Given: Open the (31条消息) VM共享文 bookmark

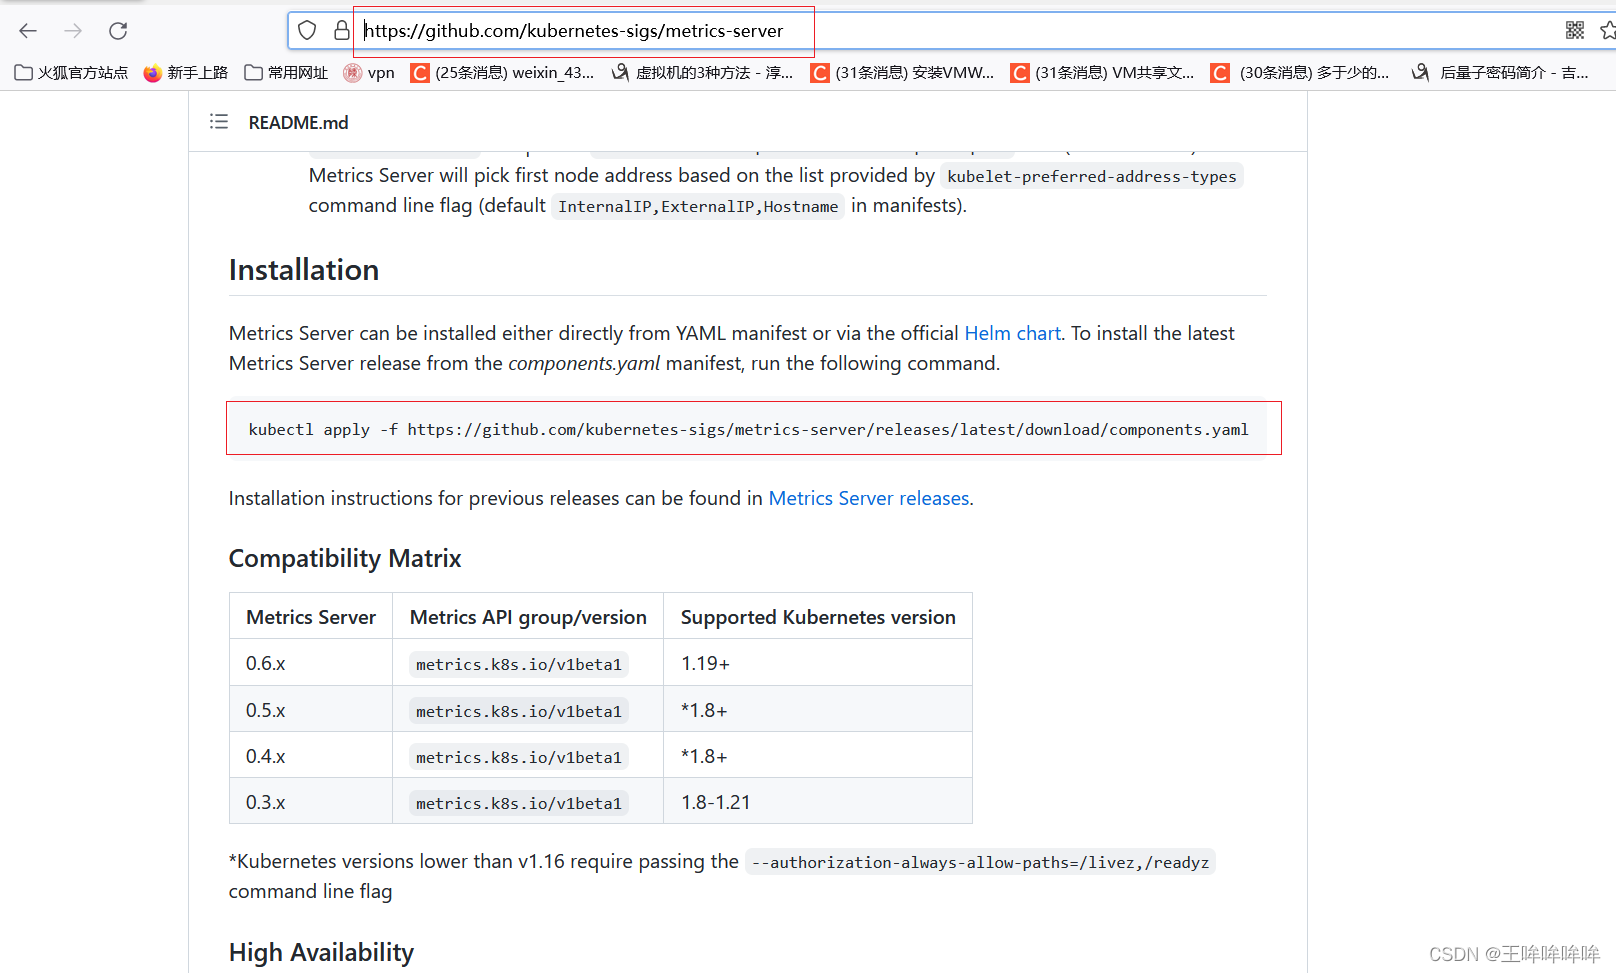Looking at the screenshot, I should coord(1102,73).
